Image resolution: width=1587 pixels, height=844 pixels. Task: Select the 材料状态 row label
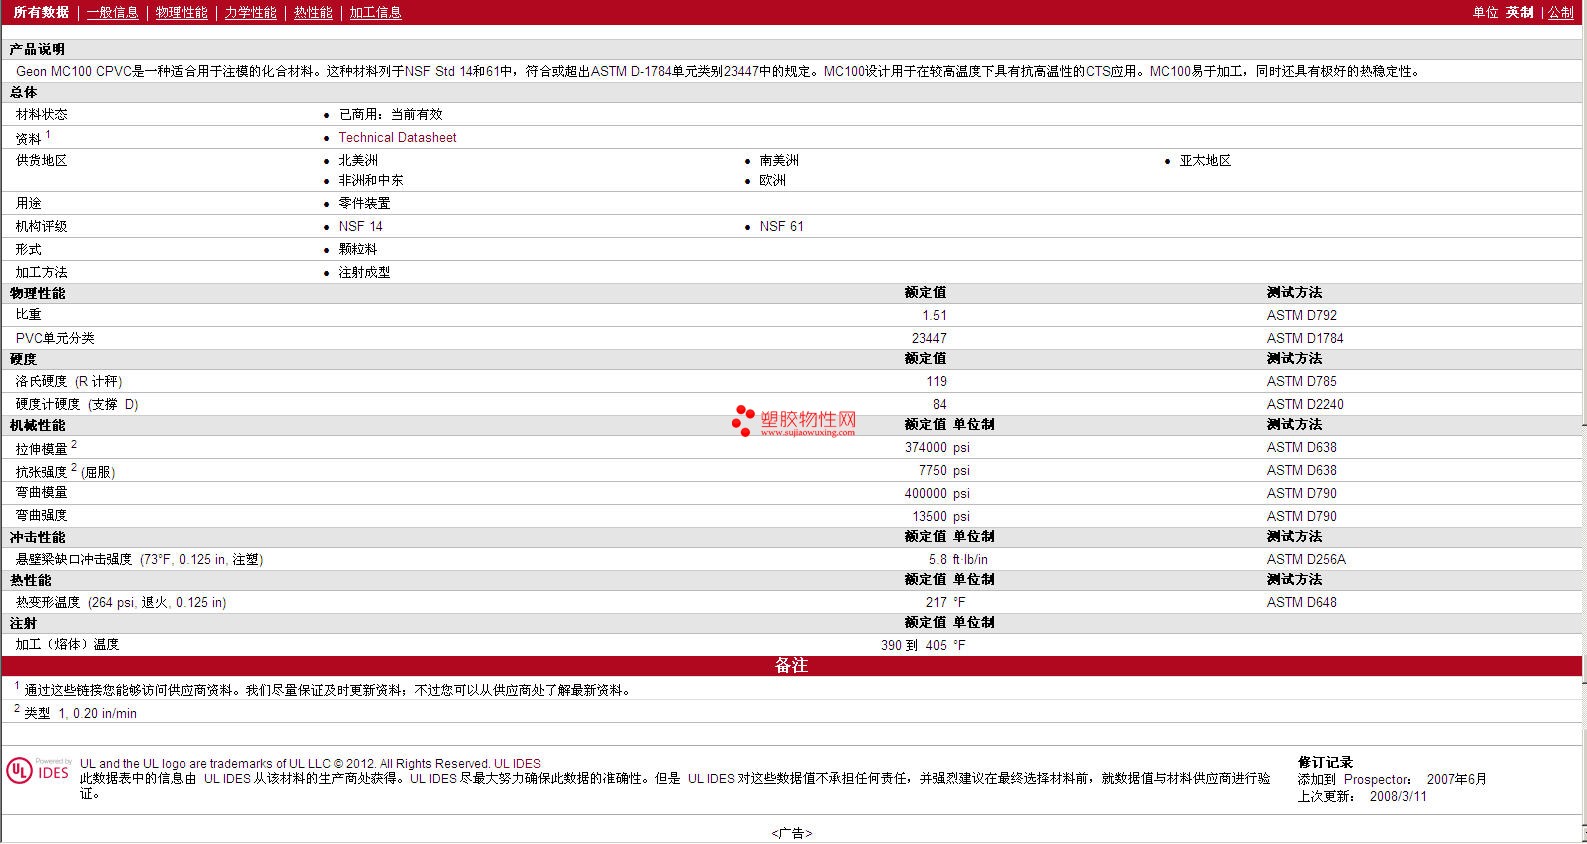(x=42, y=115)
